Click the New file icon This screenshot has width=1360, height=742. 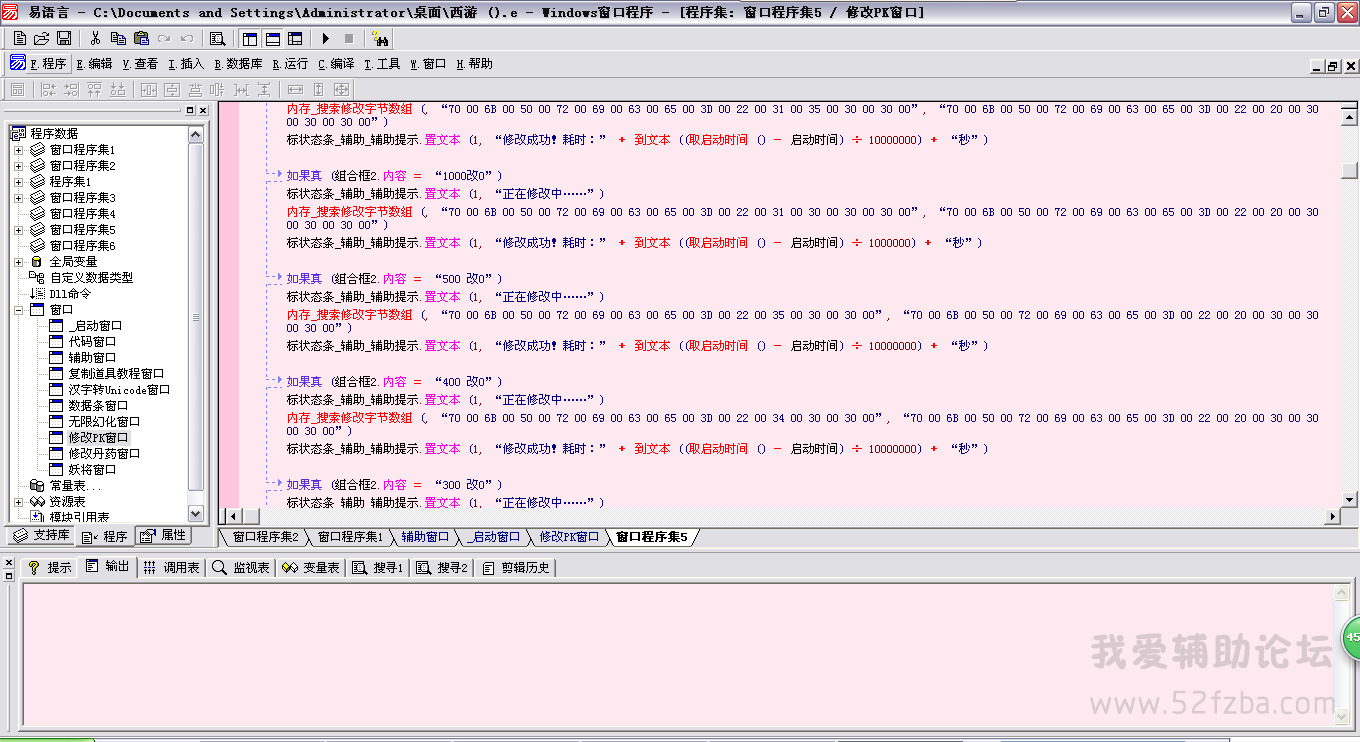(19, 38)
